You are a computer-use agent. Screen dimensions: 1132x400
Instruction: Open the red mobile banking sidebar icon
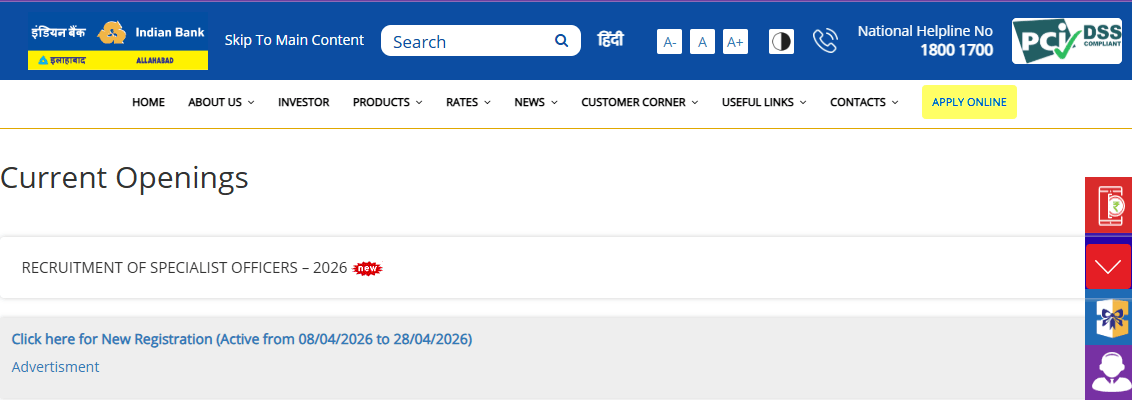click(1108, 205)
